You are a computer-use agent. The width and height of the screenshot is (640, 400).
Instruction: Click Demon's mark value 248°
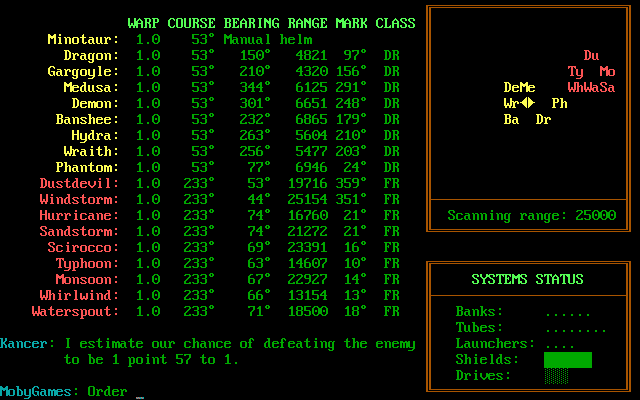[x=351, y=104]
